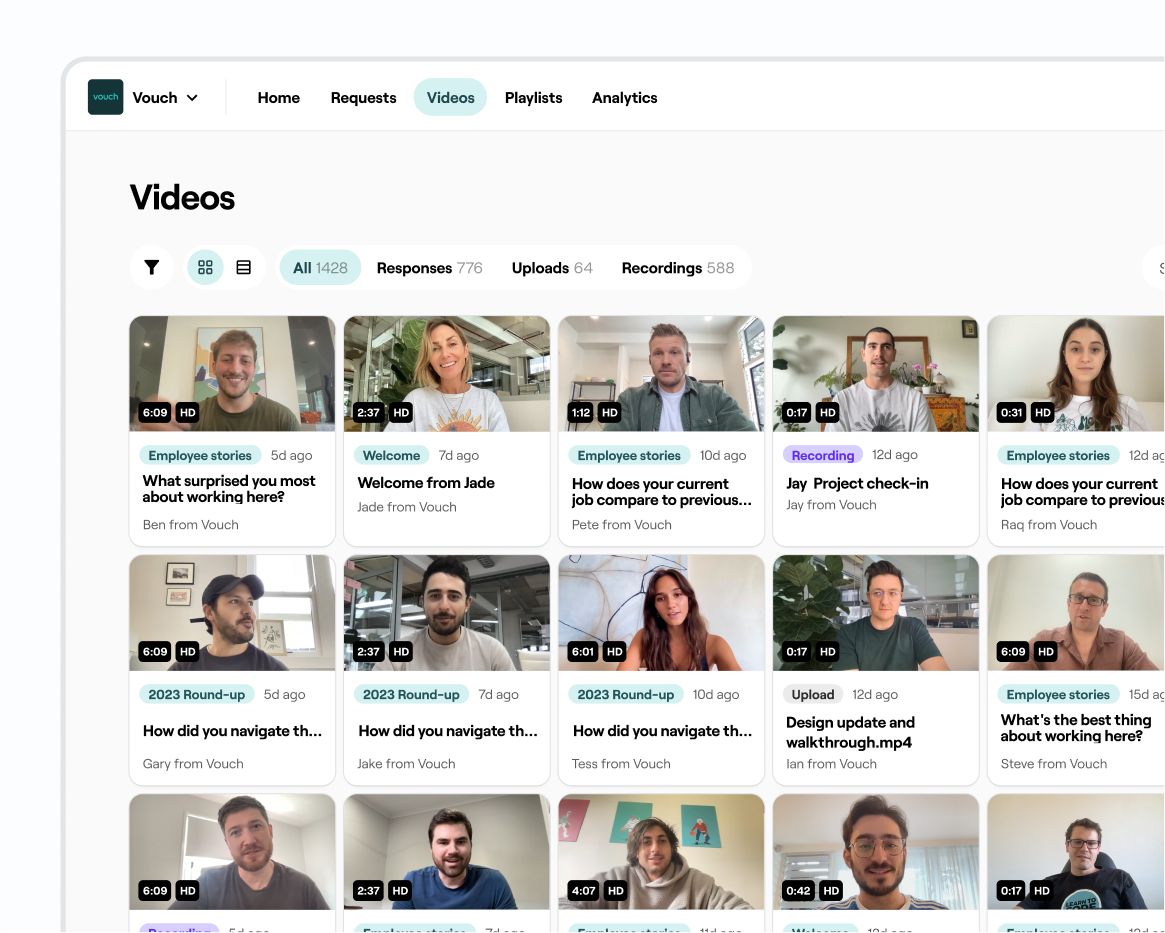This screenshot has height=933, width=1165.
Task: Switch to grid view layout
Action: (x=205, y=267)
